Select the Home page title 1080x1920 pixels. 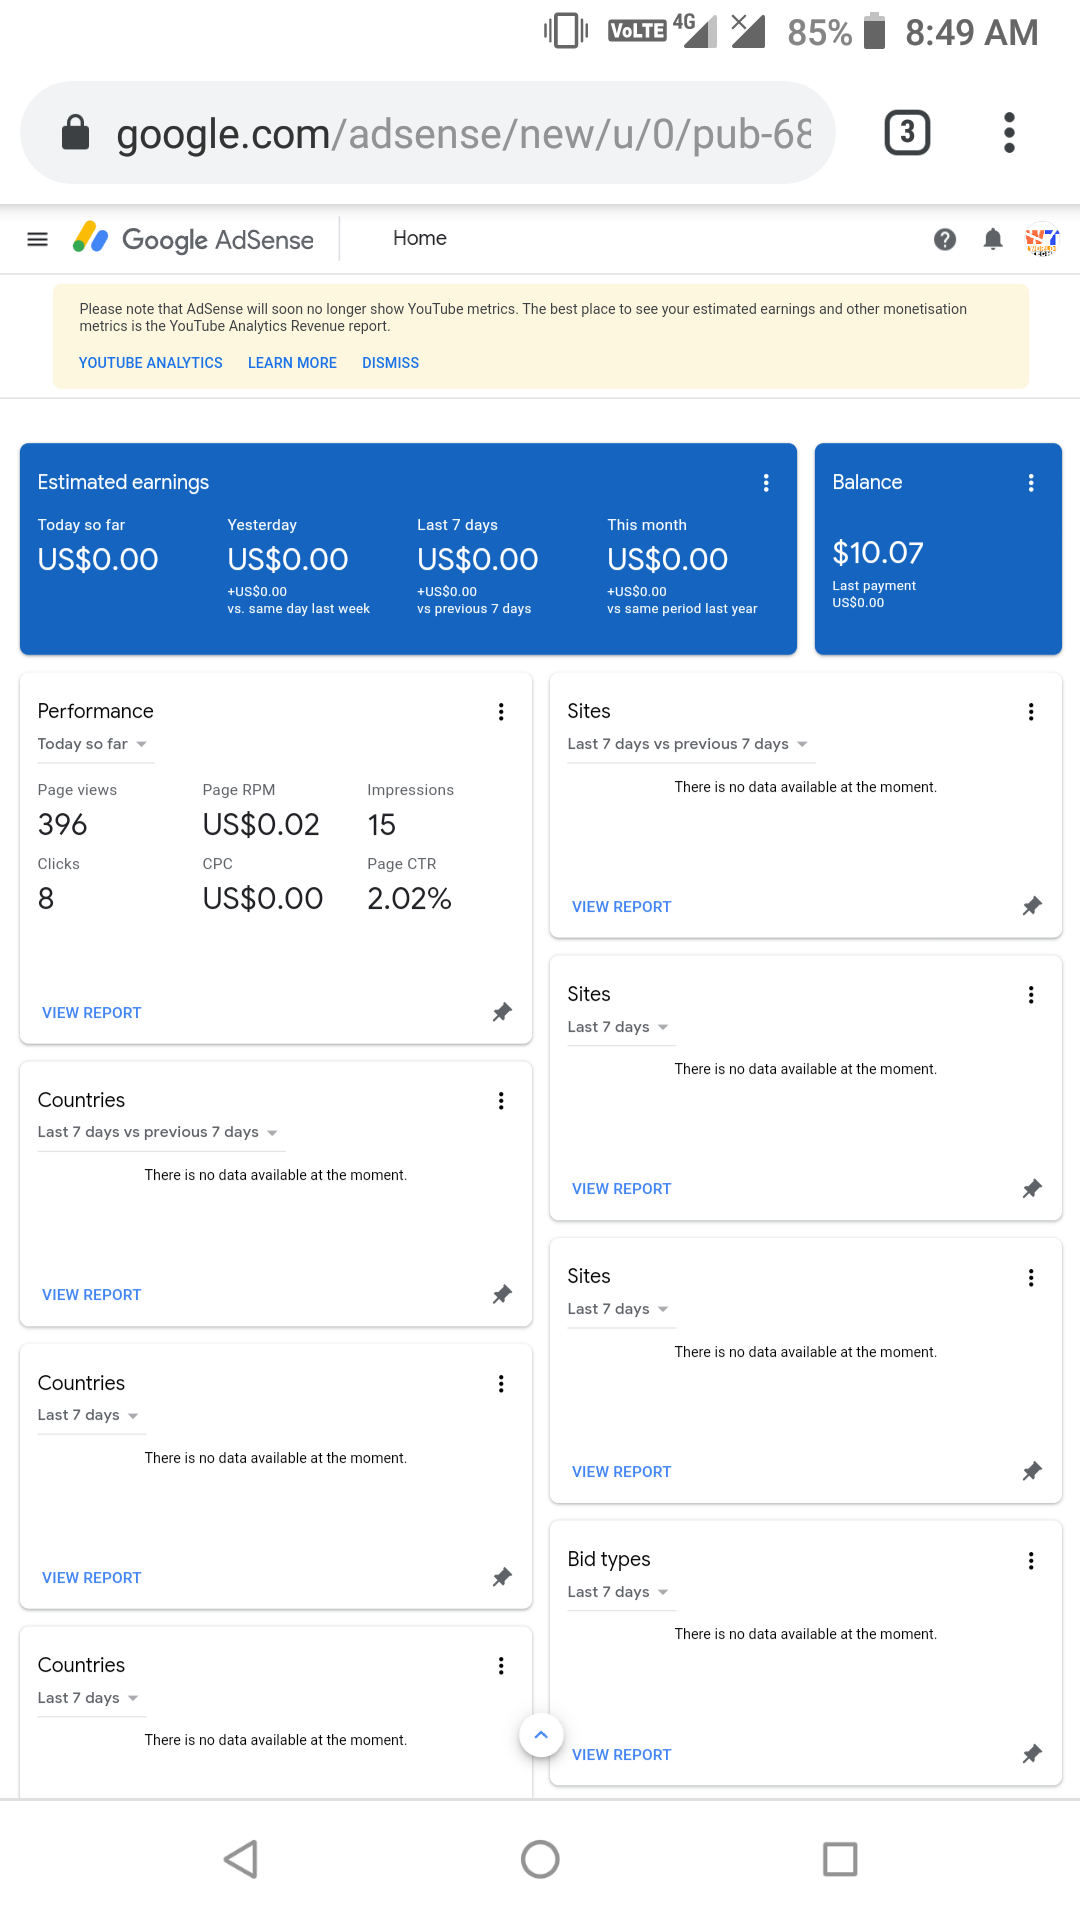420,238
